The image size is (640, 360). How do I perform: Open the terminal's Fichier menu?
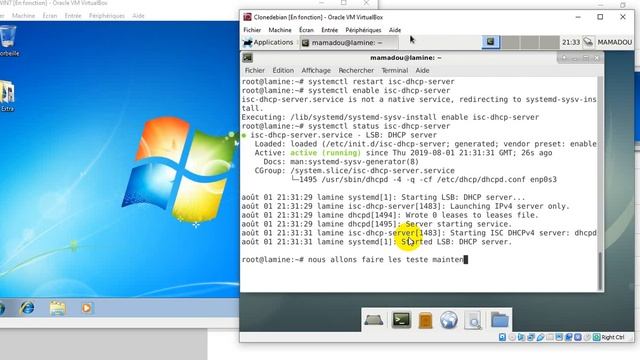255,70
